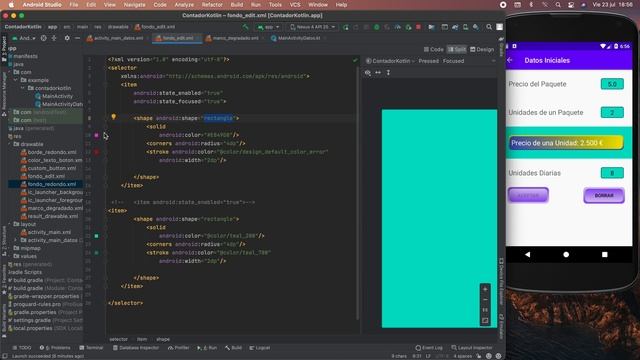Click the BORRAR button in emulator
Viewport: 640px width, 360px height.
point(604,196)
